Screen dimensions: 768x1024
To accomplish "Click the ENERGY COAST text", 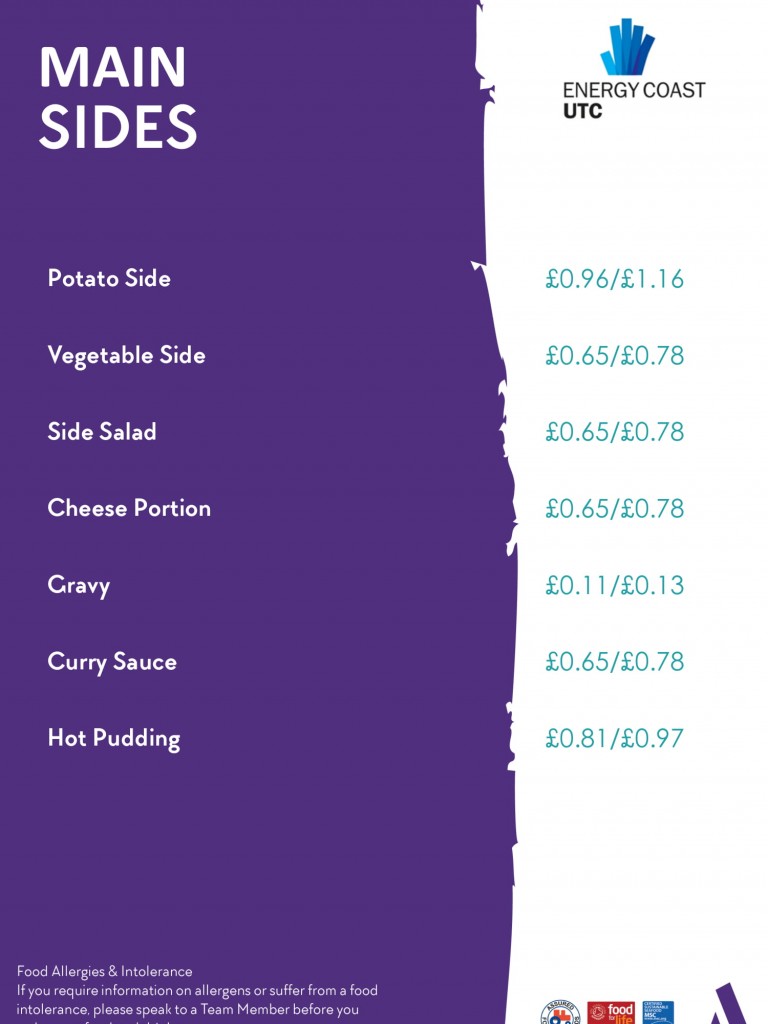I will (634, 90).
